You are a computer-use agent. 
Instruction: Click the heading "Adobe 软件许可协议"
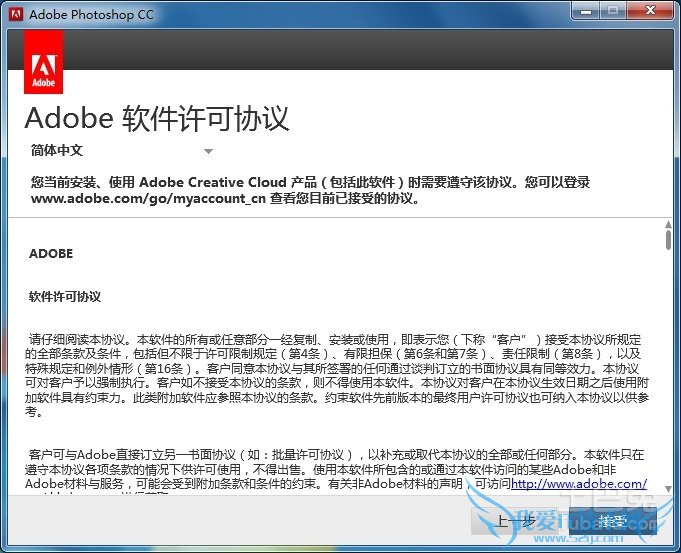[x=157, y=118]
